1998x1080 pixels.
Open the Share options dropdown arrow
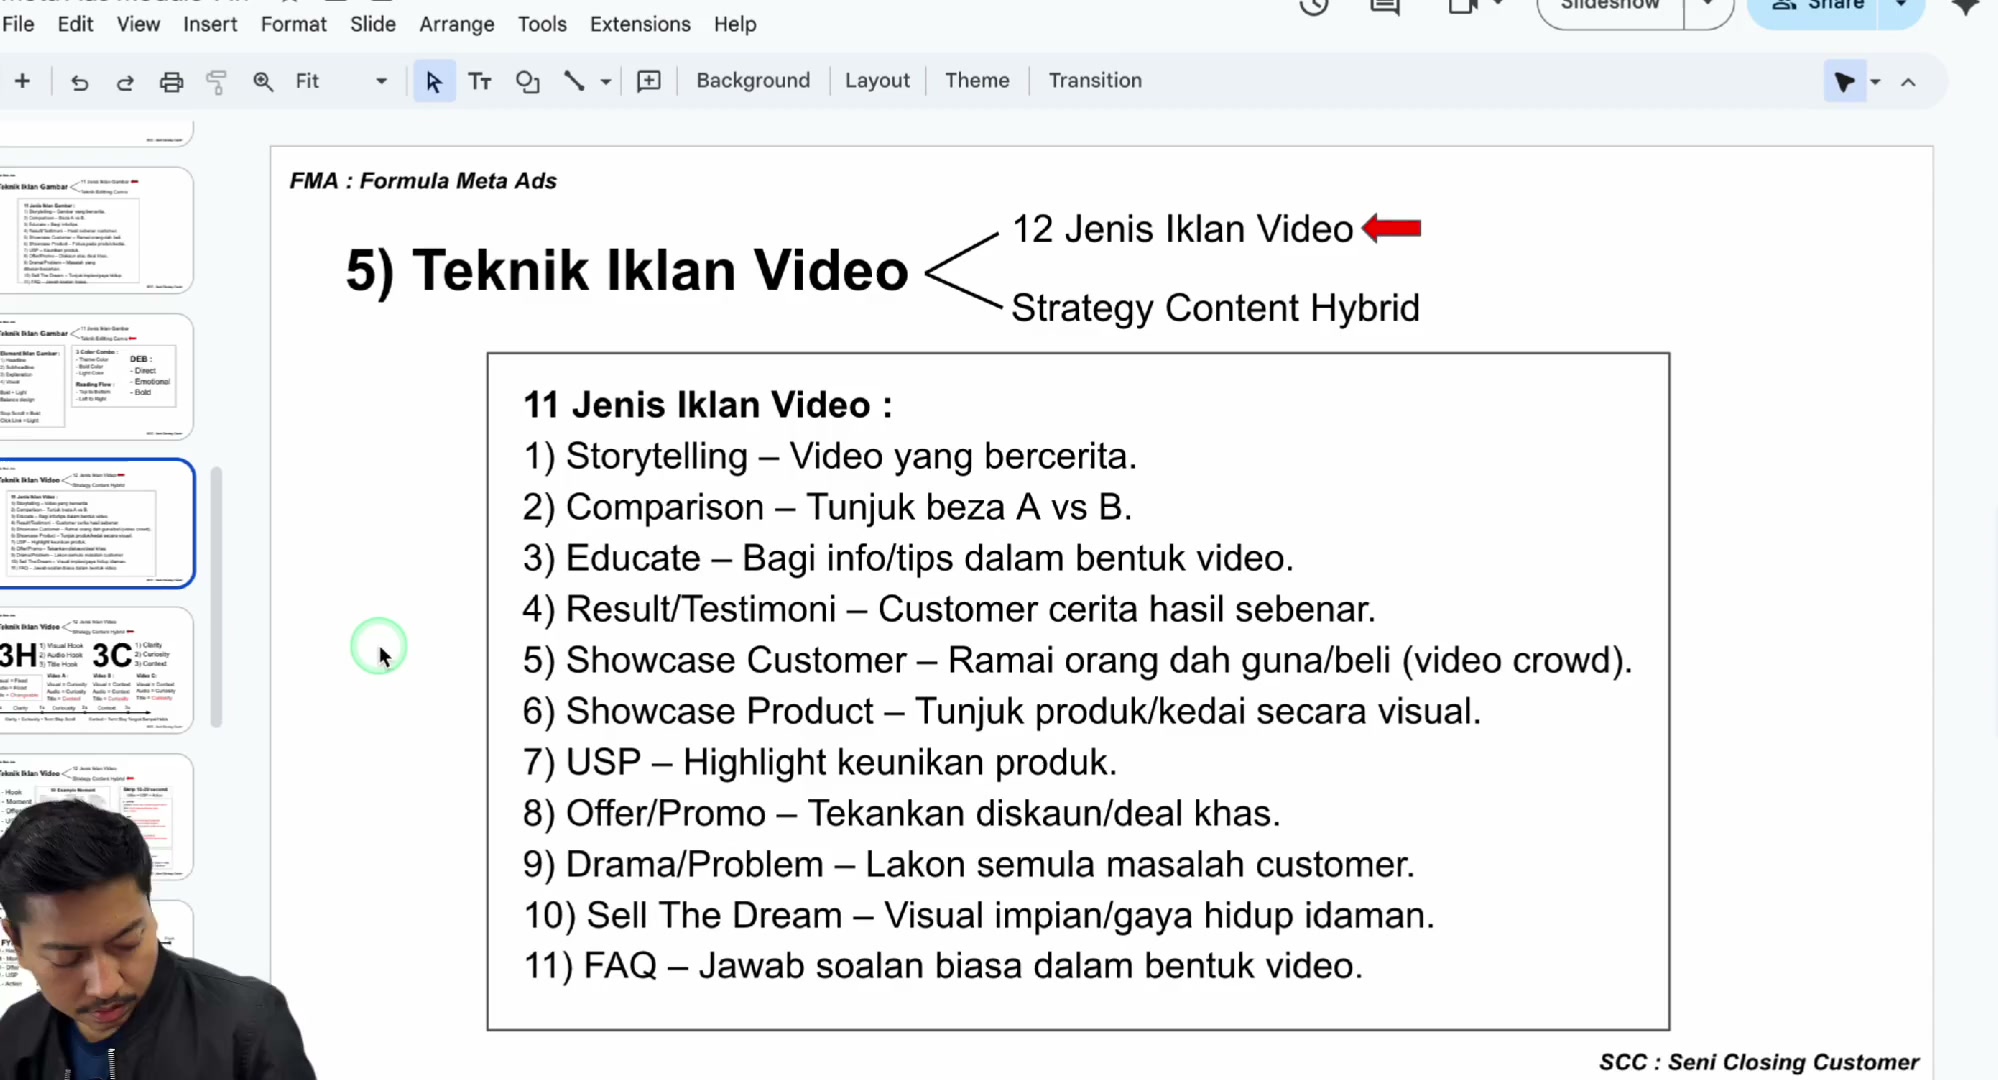click(1901, 6)
